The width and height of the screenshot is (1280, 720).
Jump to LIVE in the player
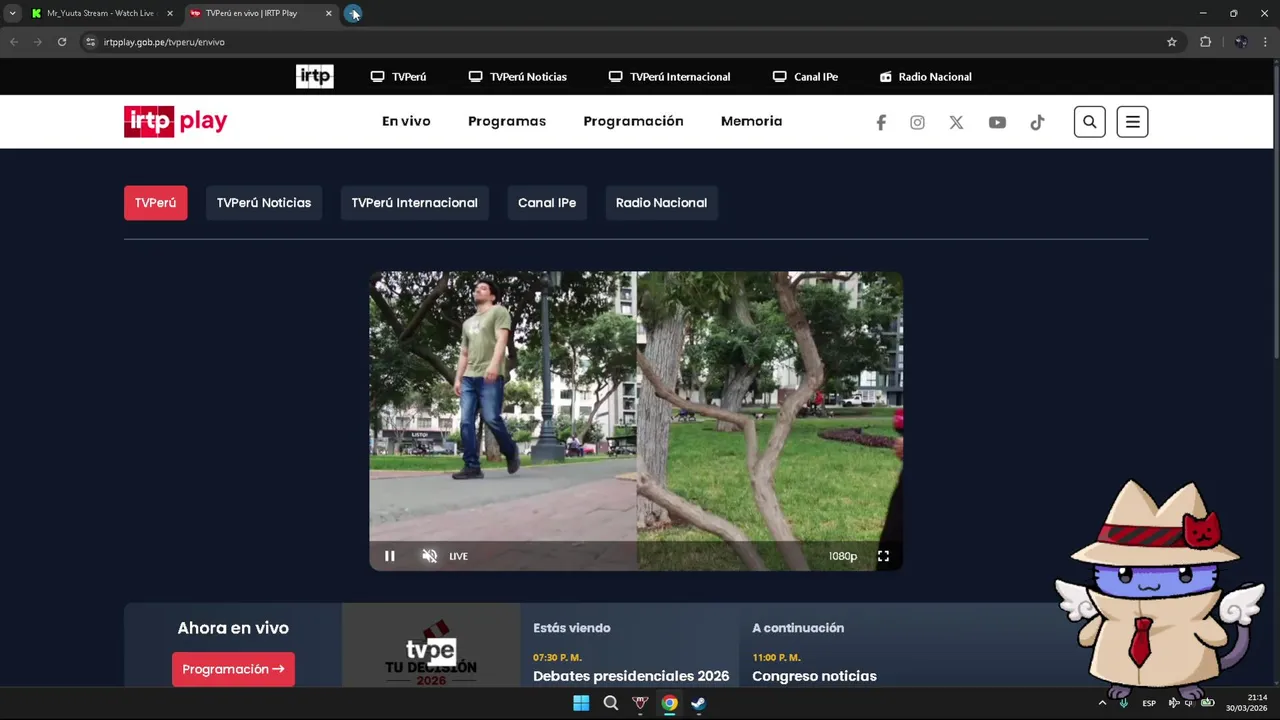tap(458, 556)
